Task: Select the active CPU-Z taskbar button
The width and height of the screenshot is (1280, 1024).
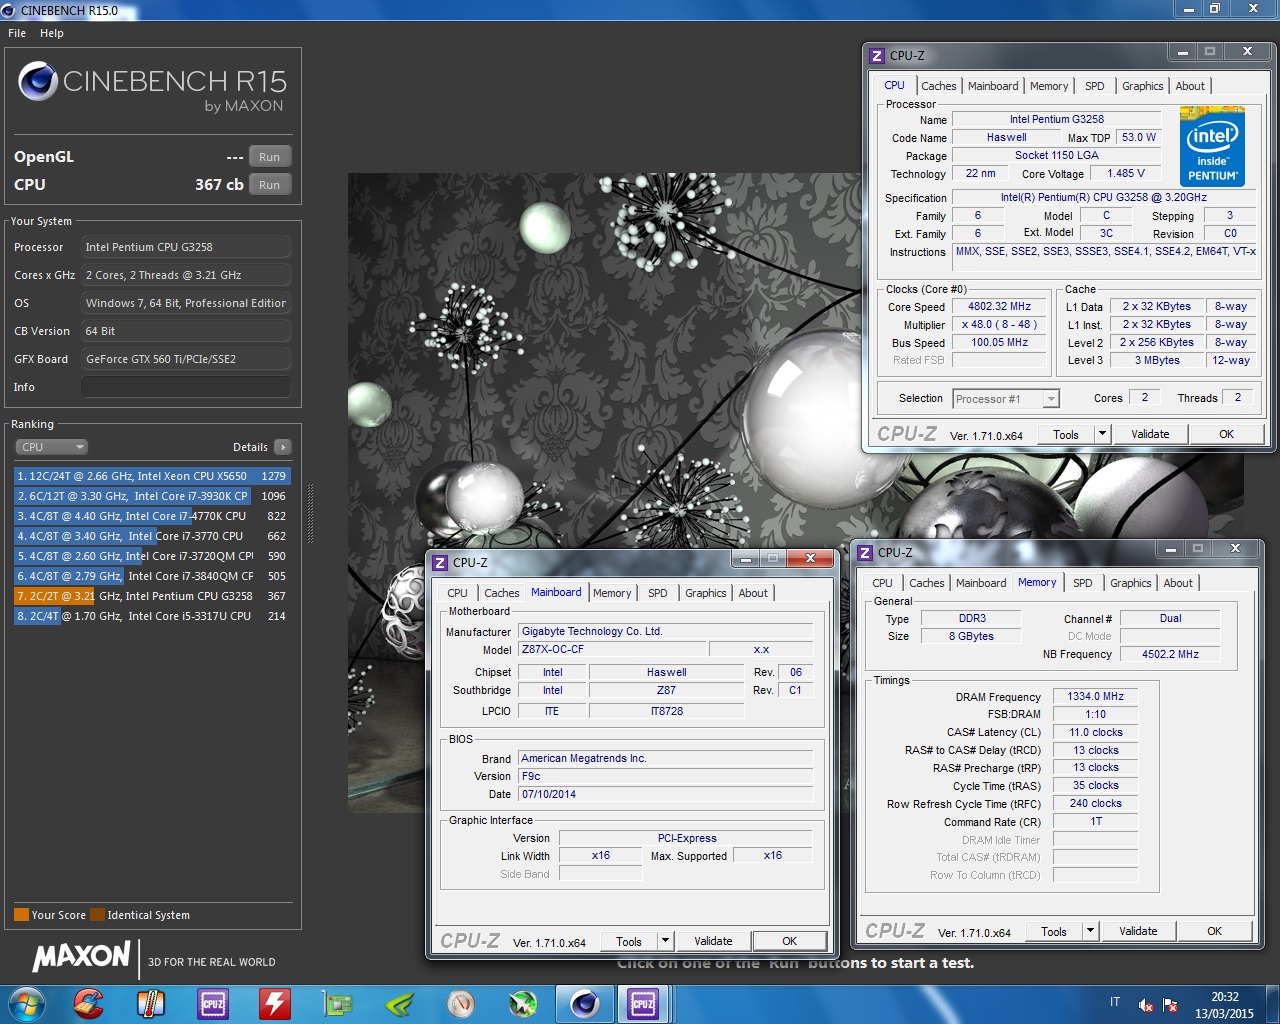Action: coord(643,1003)
